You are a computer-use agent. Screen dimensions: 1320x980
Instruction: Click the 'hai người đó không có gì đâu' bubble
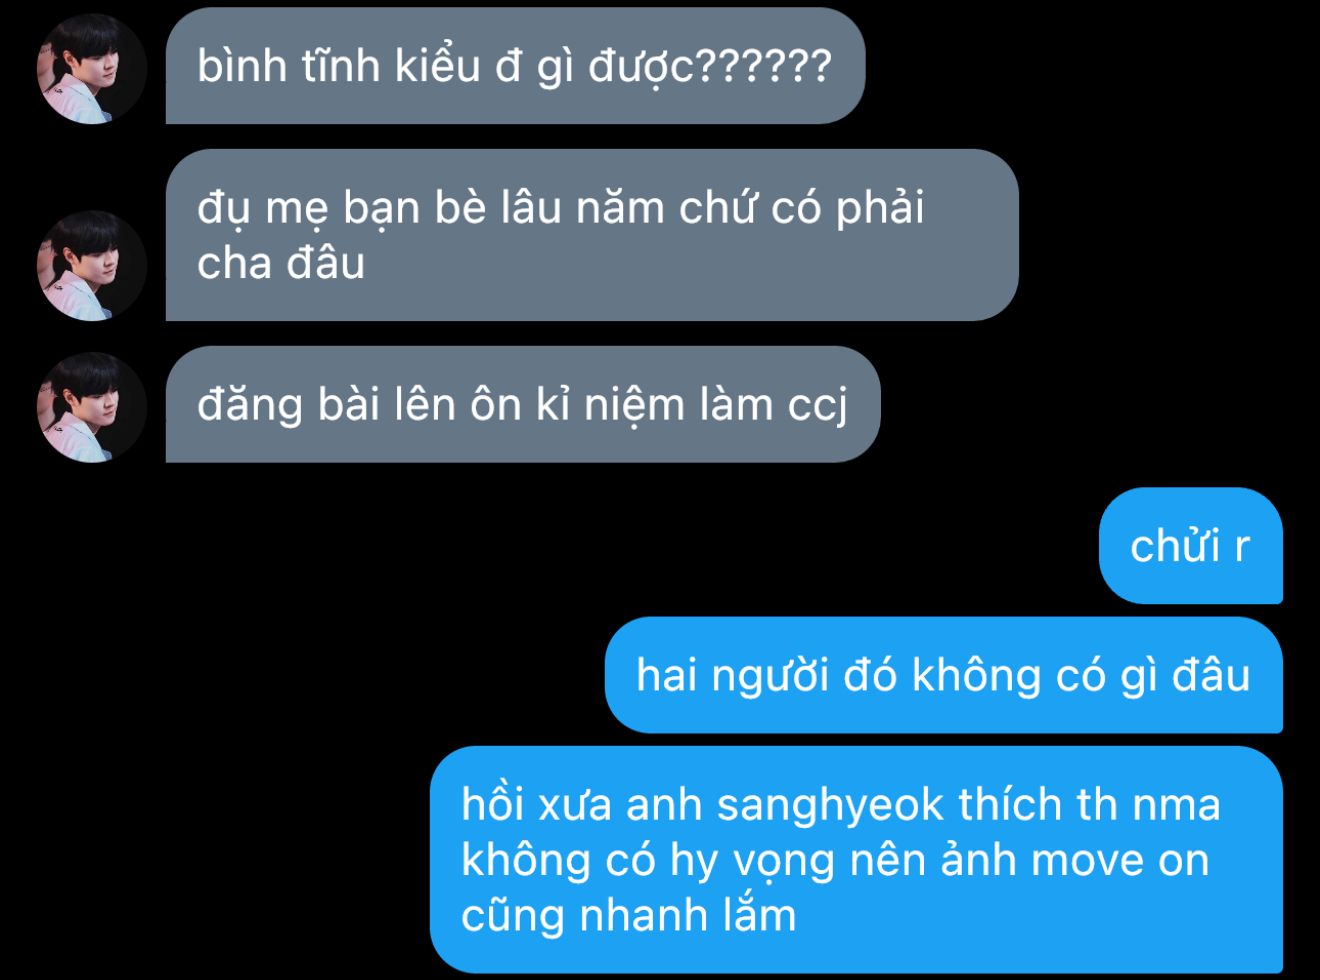943,675
